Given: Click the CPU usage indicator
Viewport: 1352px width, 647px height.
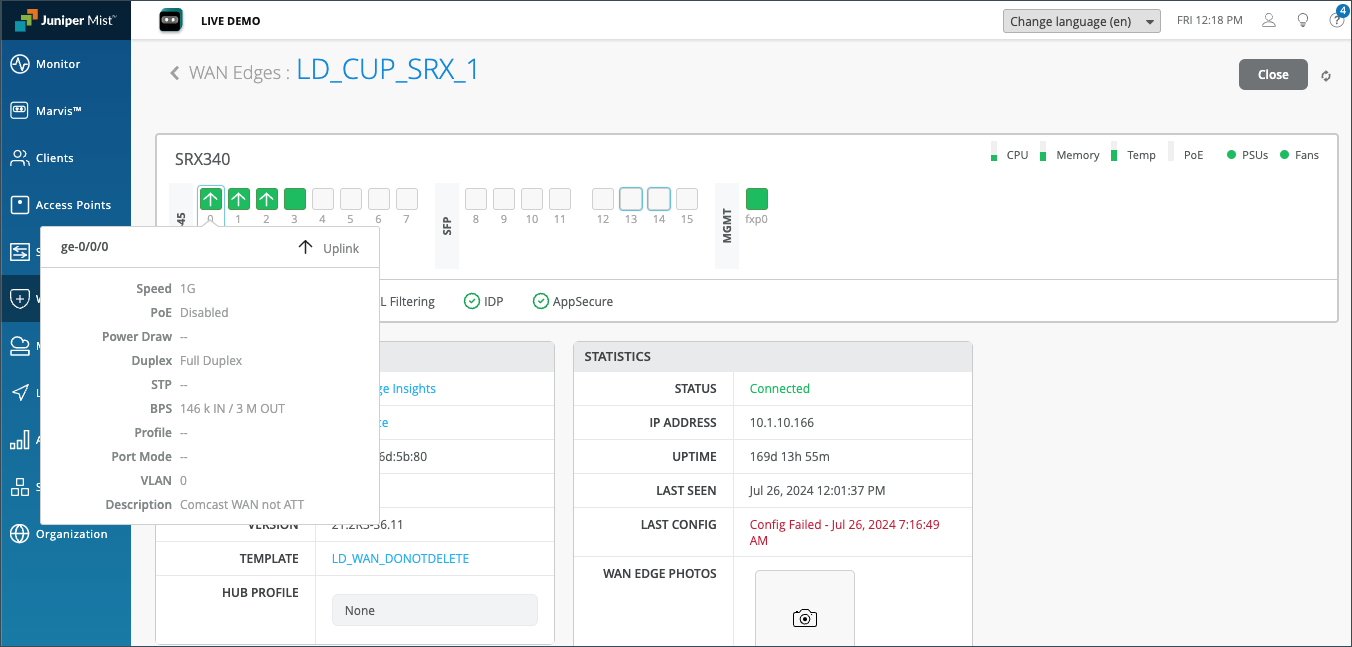Looking at the screenshot, I should pos(1009,154).
